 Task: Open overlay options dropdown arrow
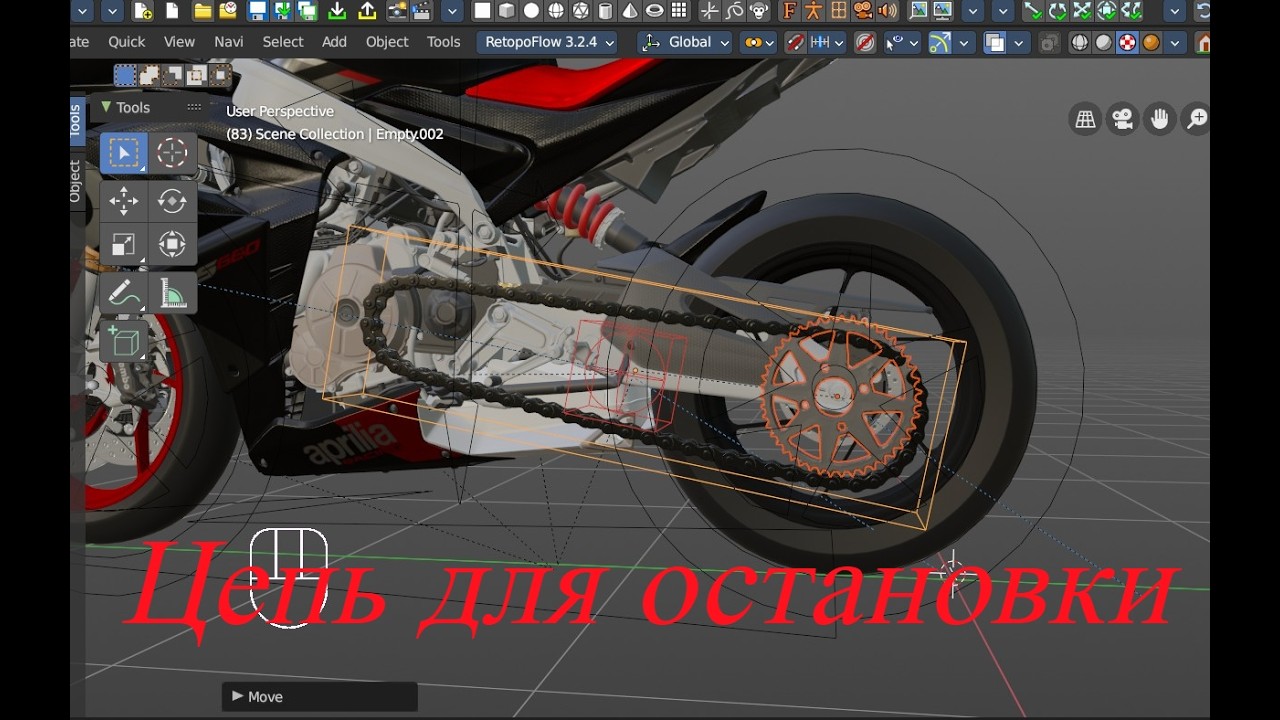click(1019, 43)
